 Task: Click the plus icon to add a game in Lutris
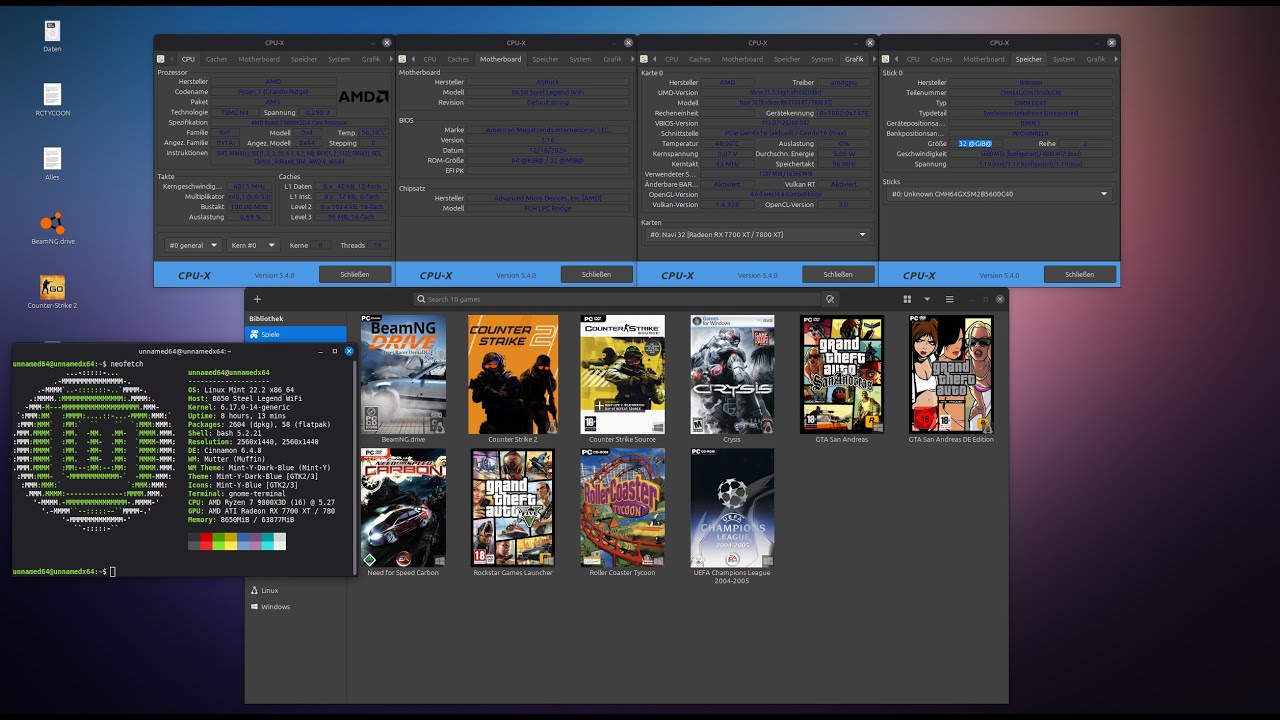point(257,299)
